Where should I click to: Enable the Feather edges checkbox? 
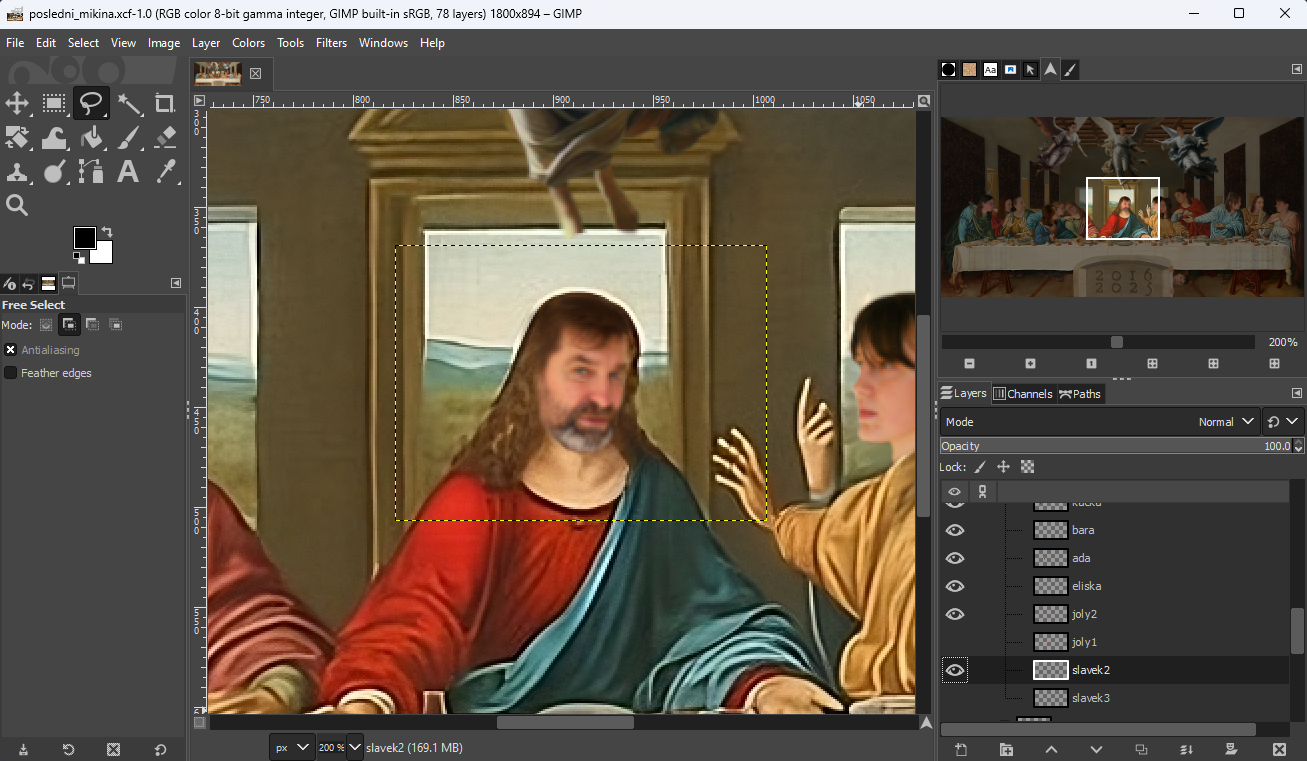(11, 373)
